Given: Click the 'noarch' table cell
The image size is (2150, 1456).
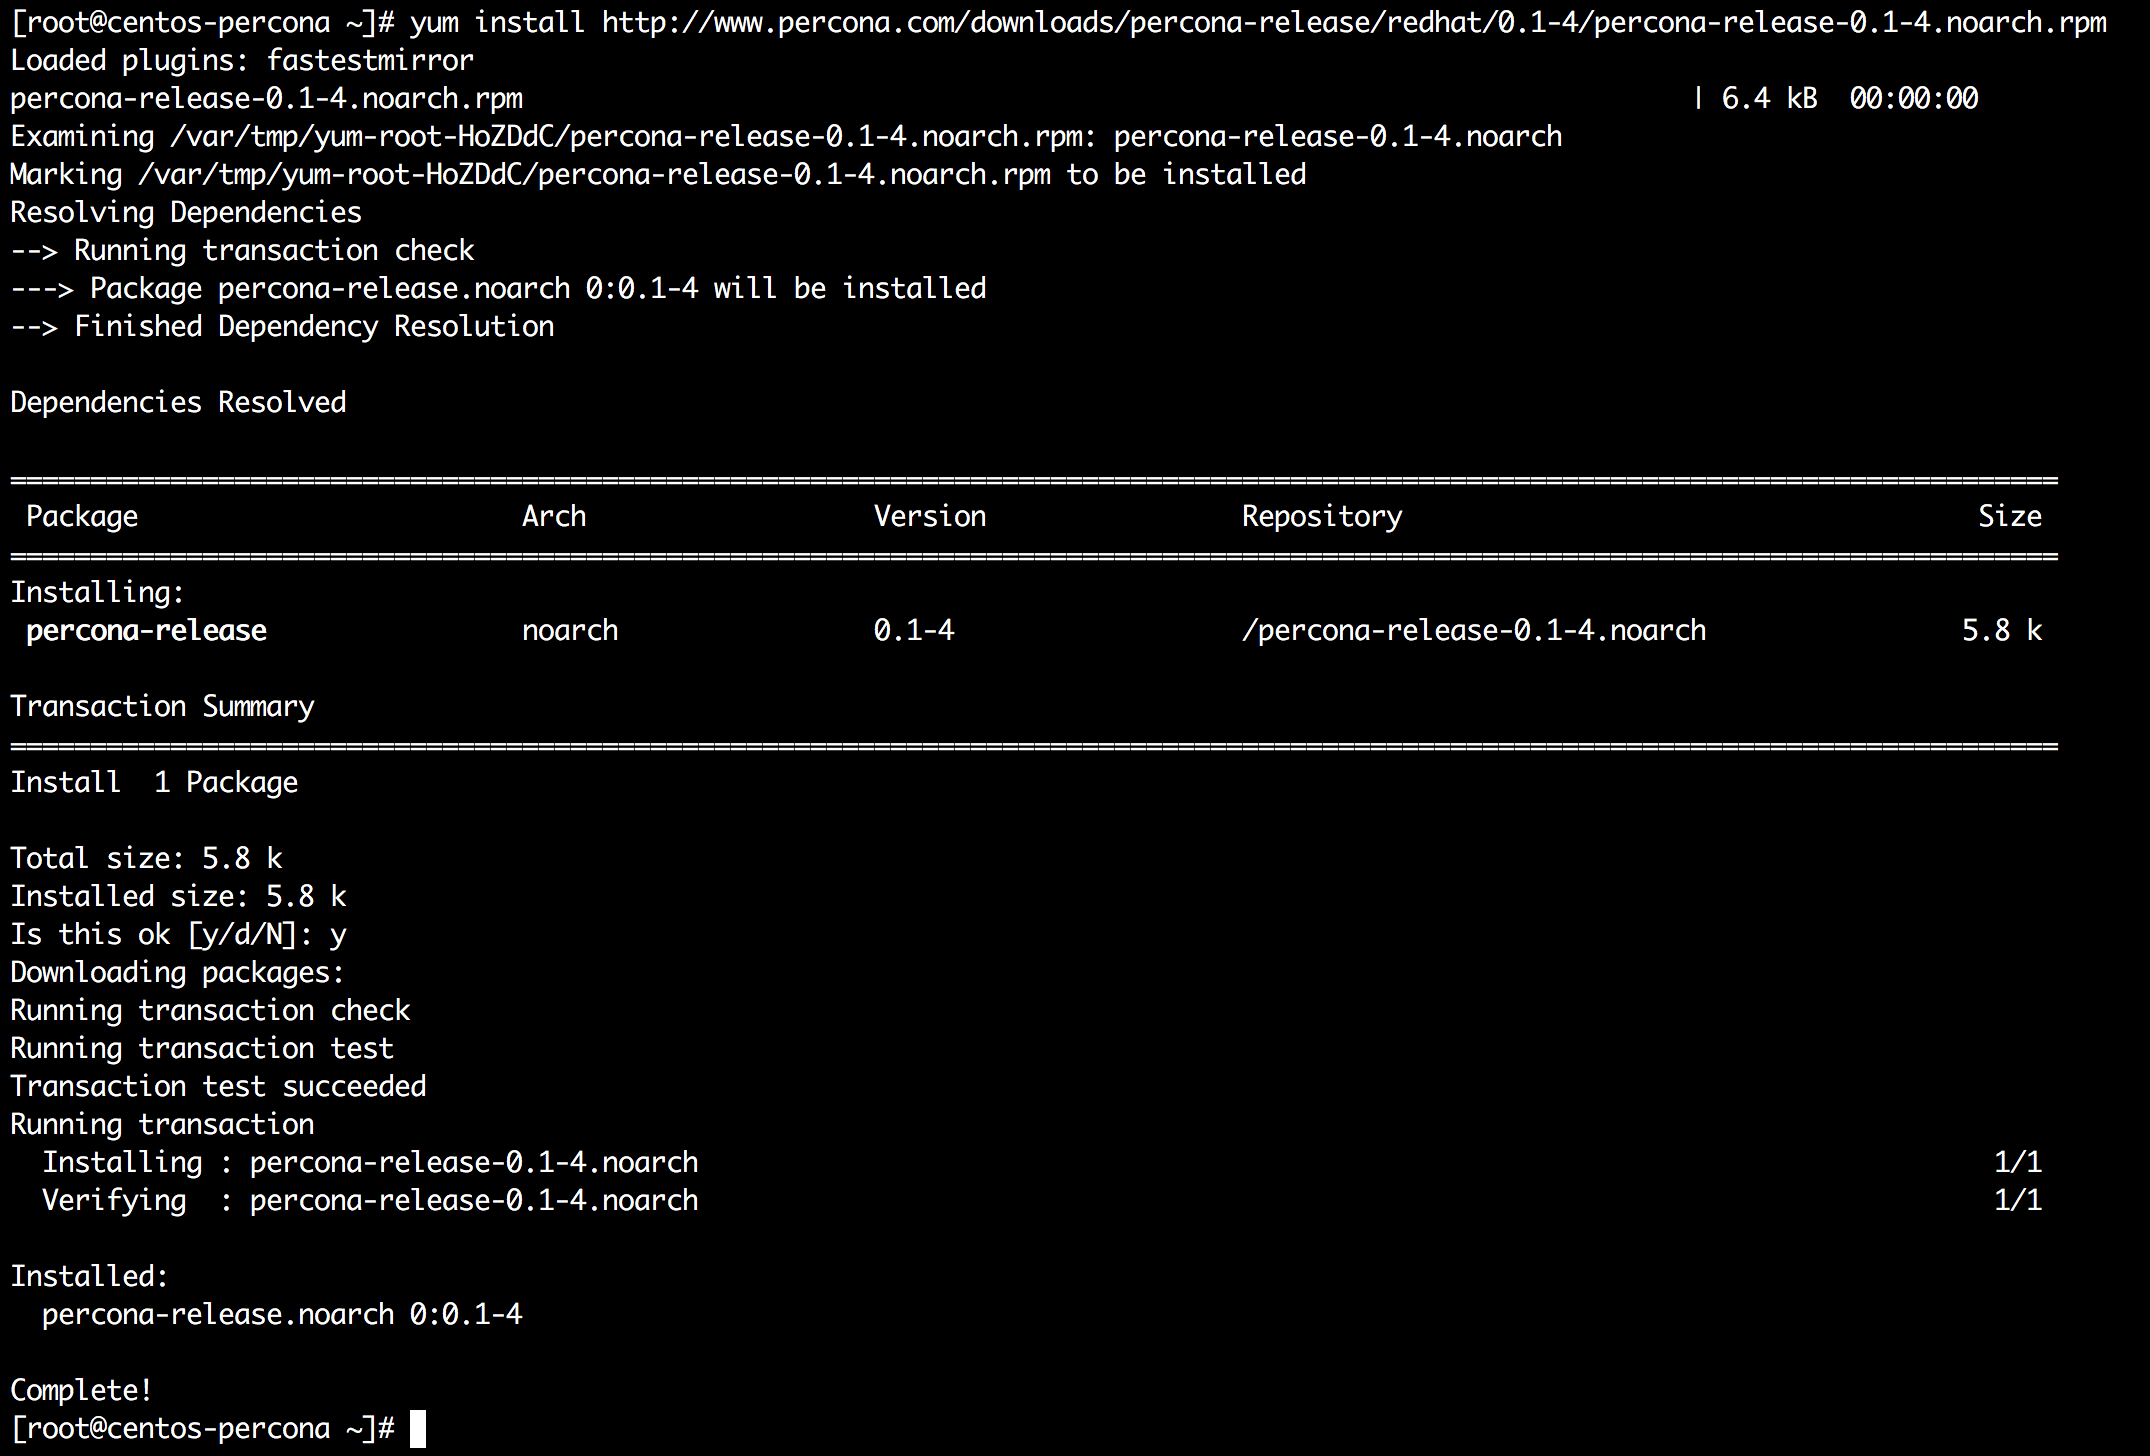Looking at the screenshot, I should (570, 630).
